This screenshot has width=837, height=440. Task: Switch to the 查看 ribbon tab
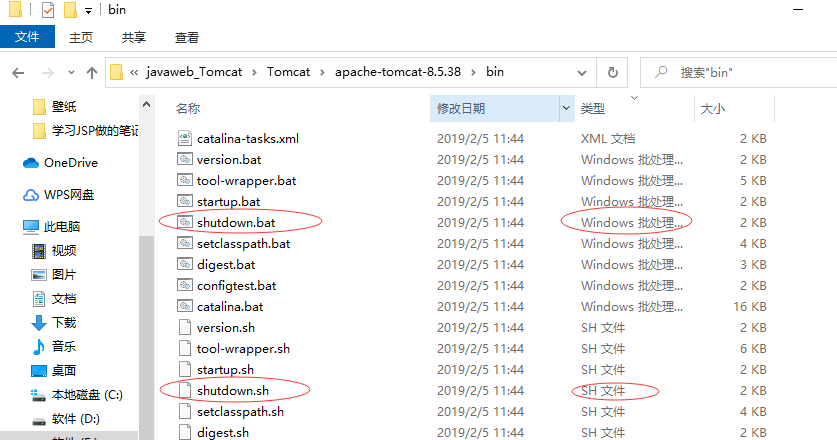point(186,37)
